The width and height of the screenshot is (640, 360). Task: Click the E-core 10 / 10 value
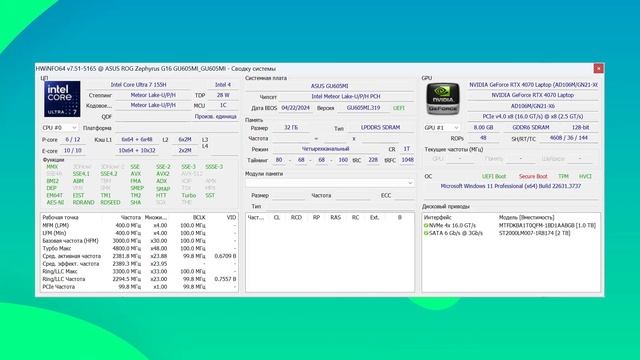point(73,151)
